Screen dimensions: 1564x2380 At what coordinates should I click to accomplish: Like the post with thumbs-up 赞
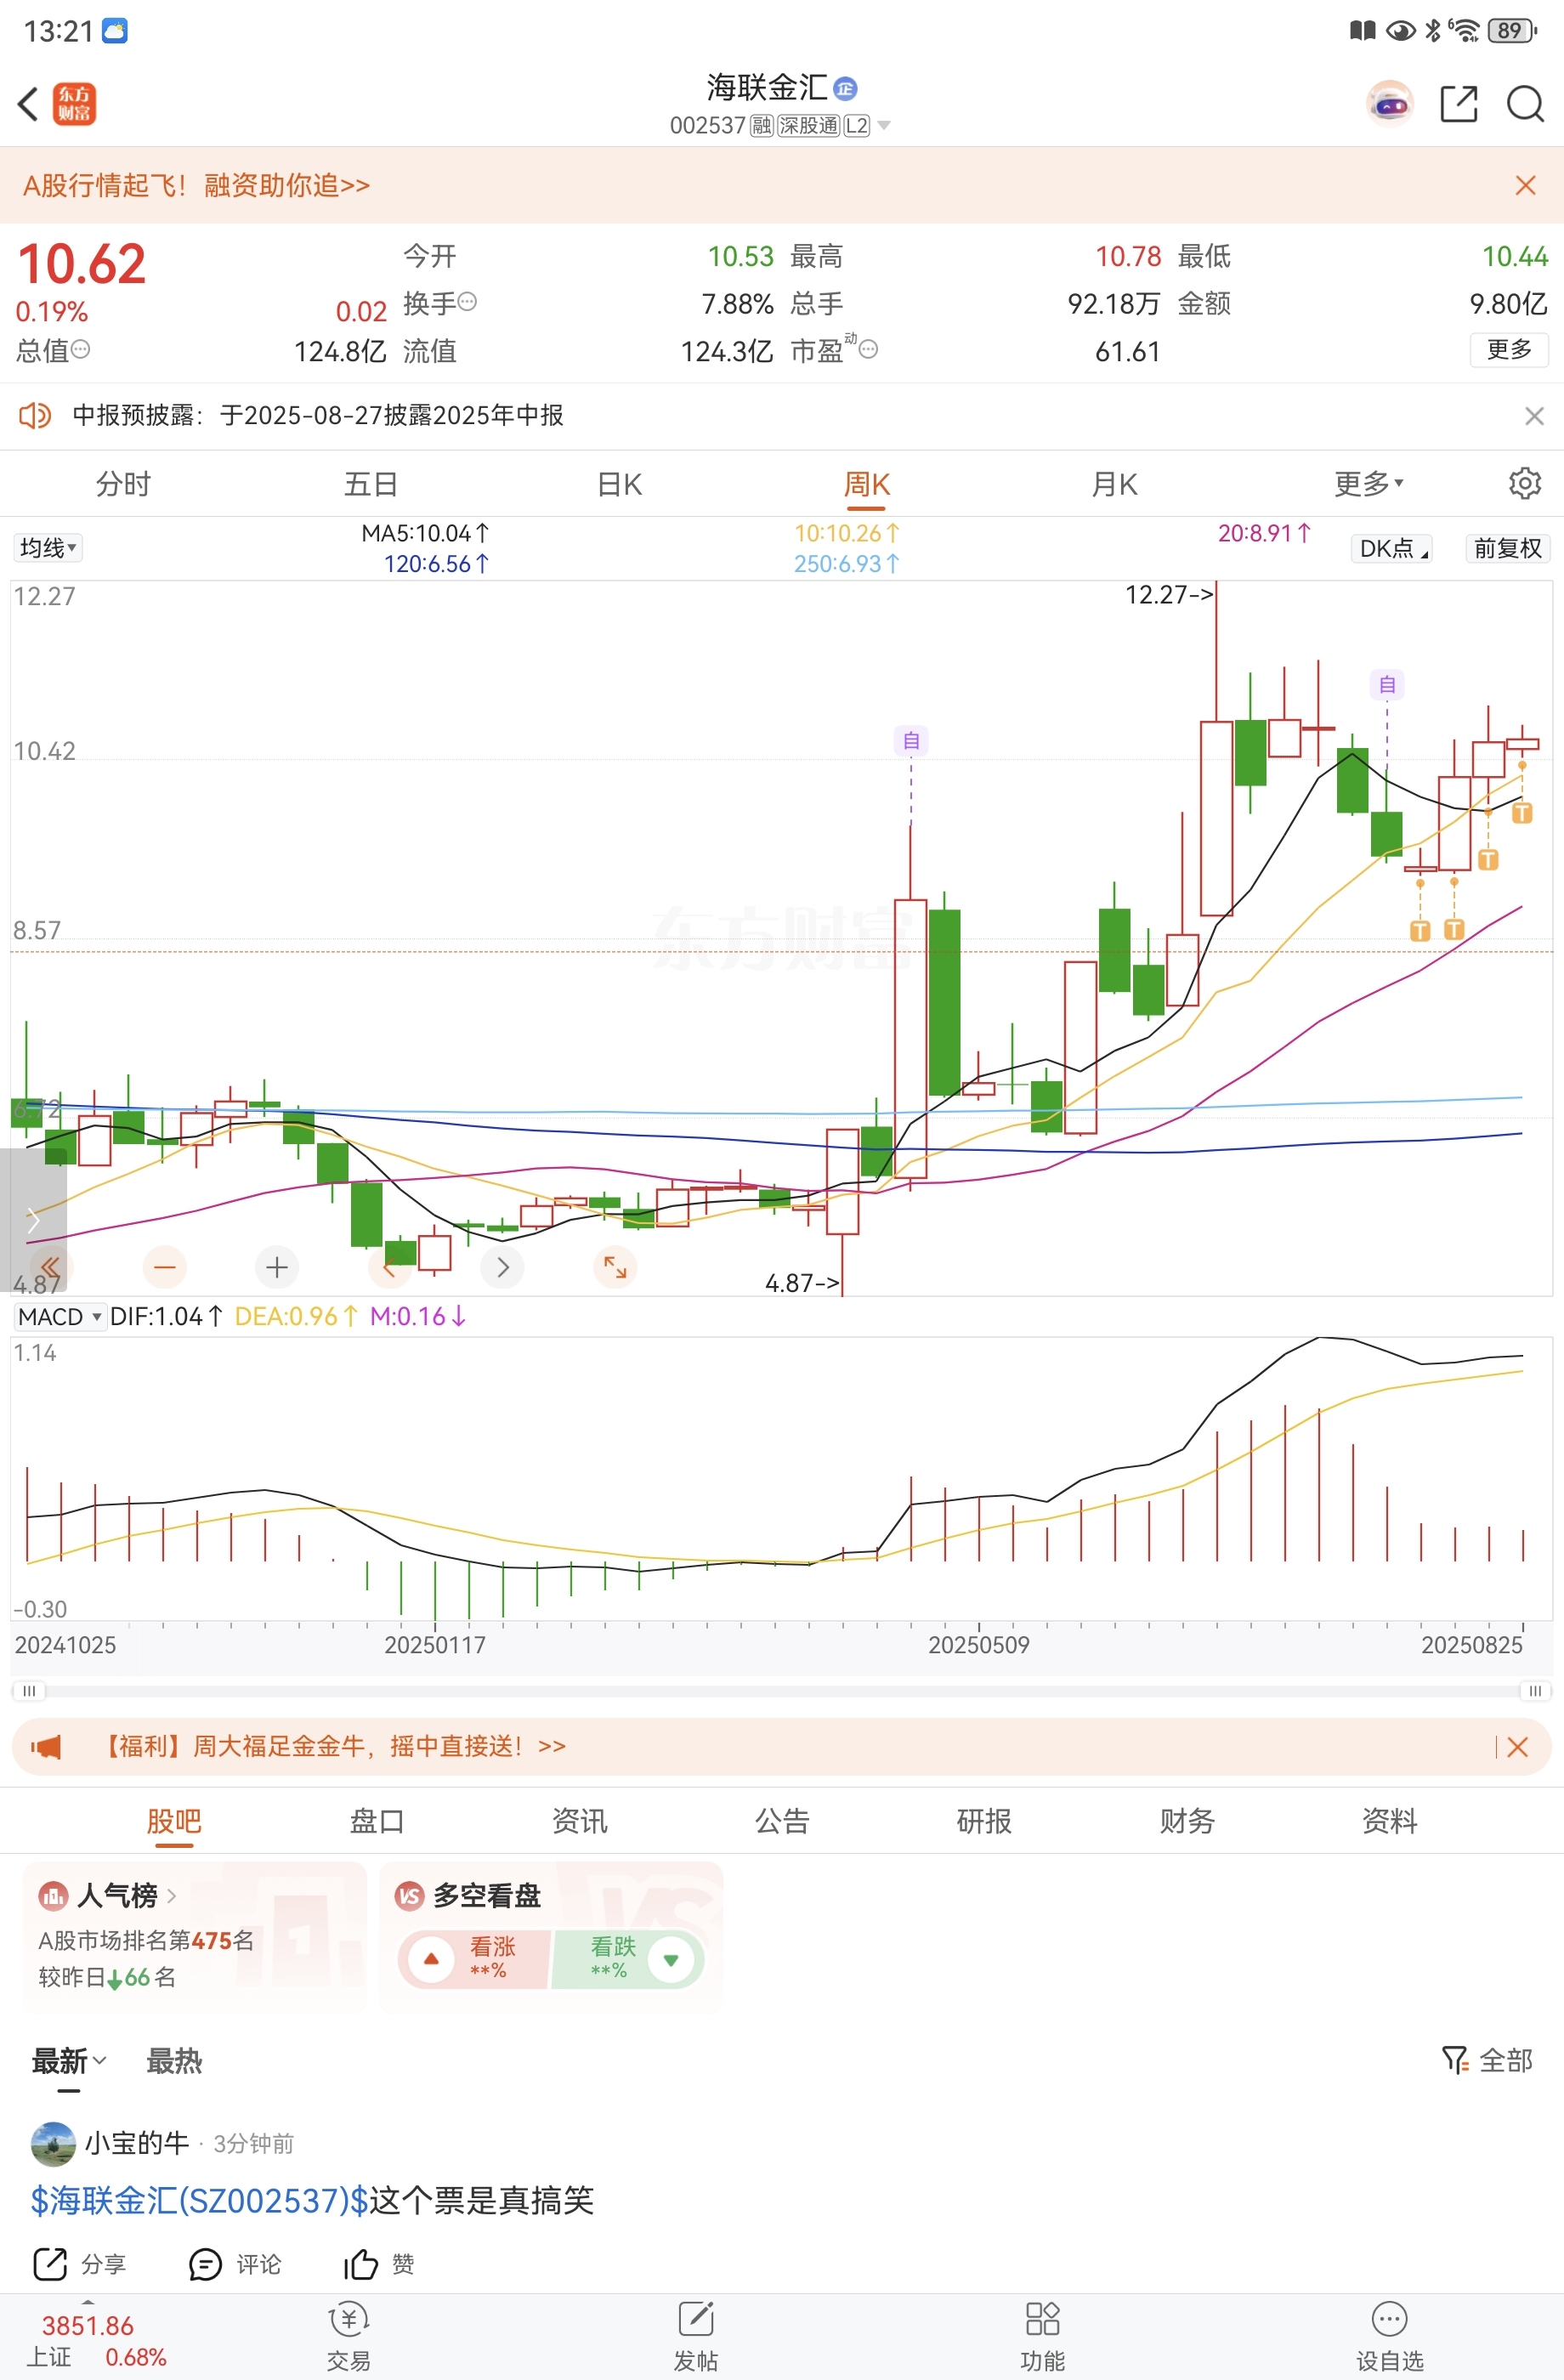click(379, 2264)
